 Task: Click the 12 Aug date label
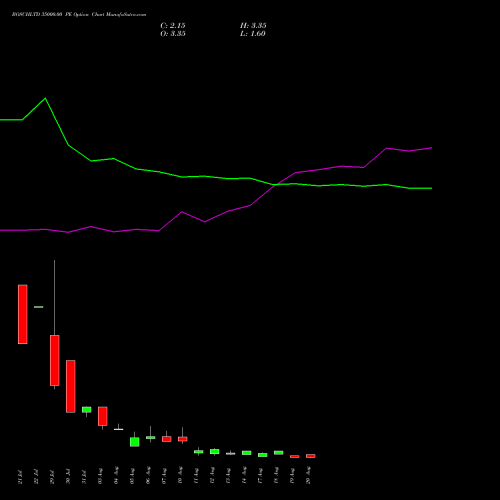pyautogui.click(x=212, y=476)
